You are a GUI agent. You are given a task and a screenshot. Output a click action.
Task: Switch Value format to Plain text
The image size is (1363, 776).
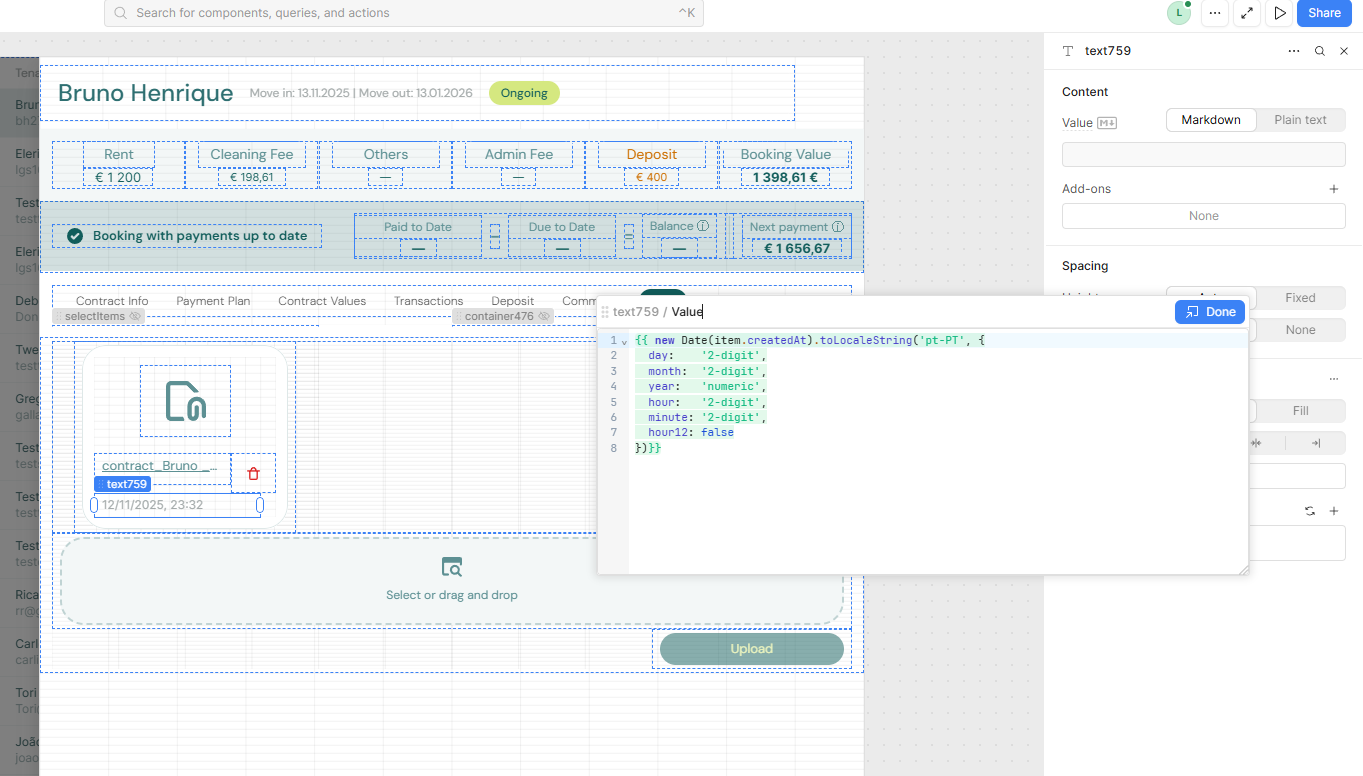(1300, 119)
